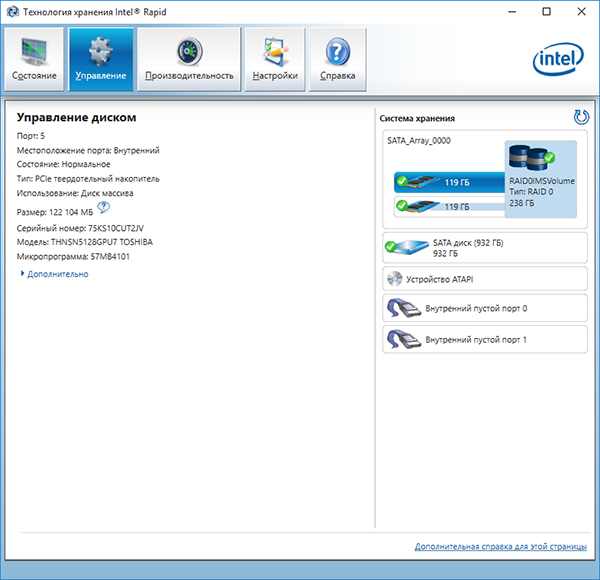Click the Управление диском heading
The height and width of the screenshot is (580, 600).
(x=76, y=117)
